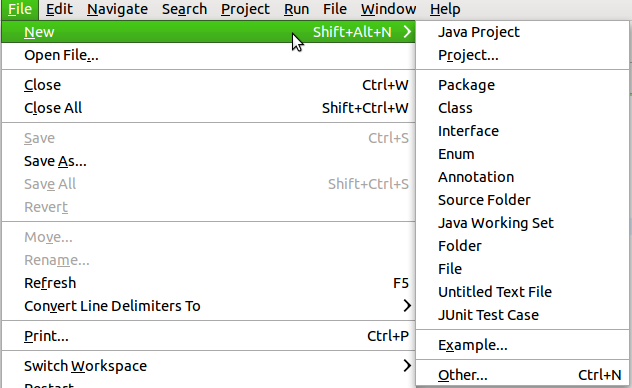Click Refresh in the File menu

point(208,283)
